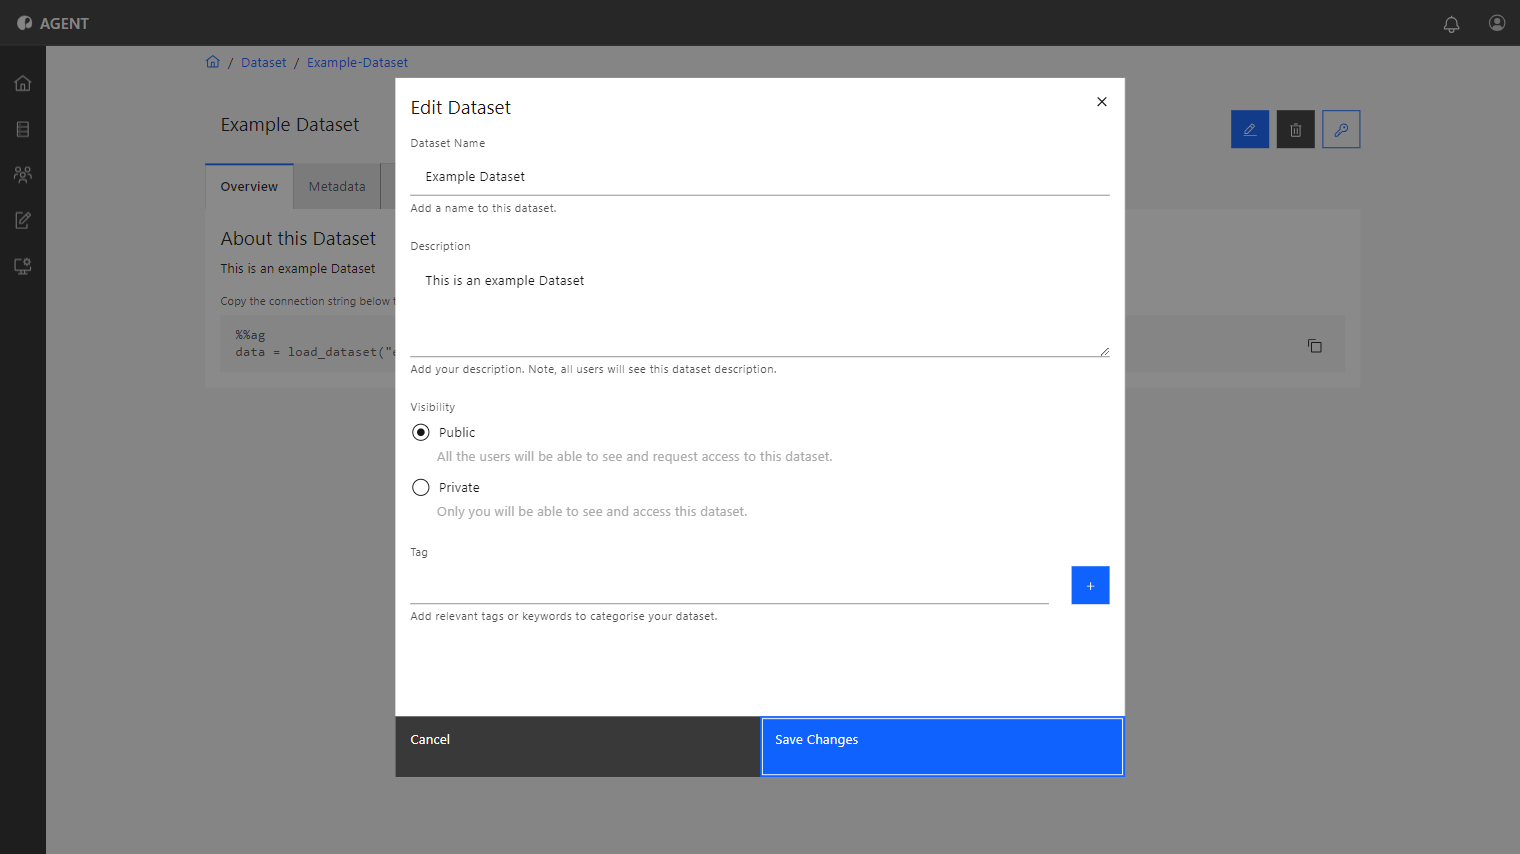Click Cancel in the Edit Dataset dialog
Viewport: 1520px width, 854px height.
578,746
